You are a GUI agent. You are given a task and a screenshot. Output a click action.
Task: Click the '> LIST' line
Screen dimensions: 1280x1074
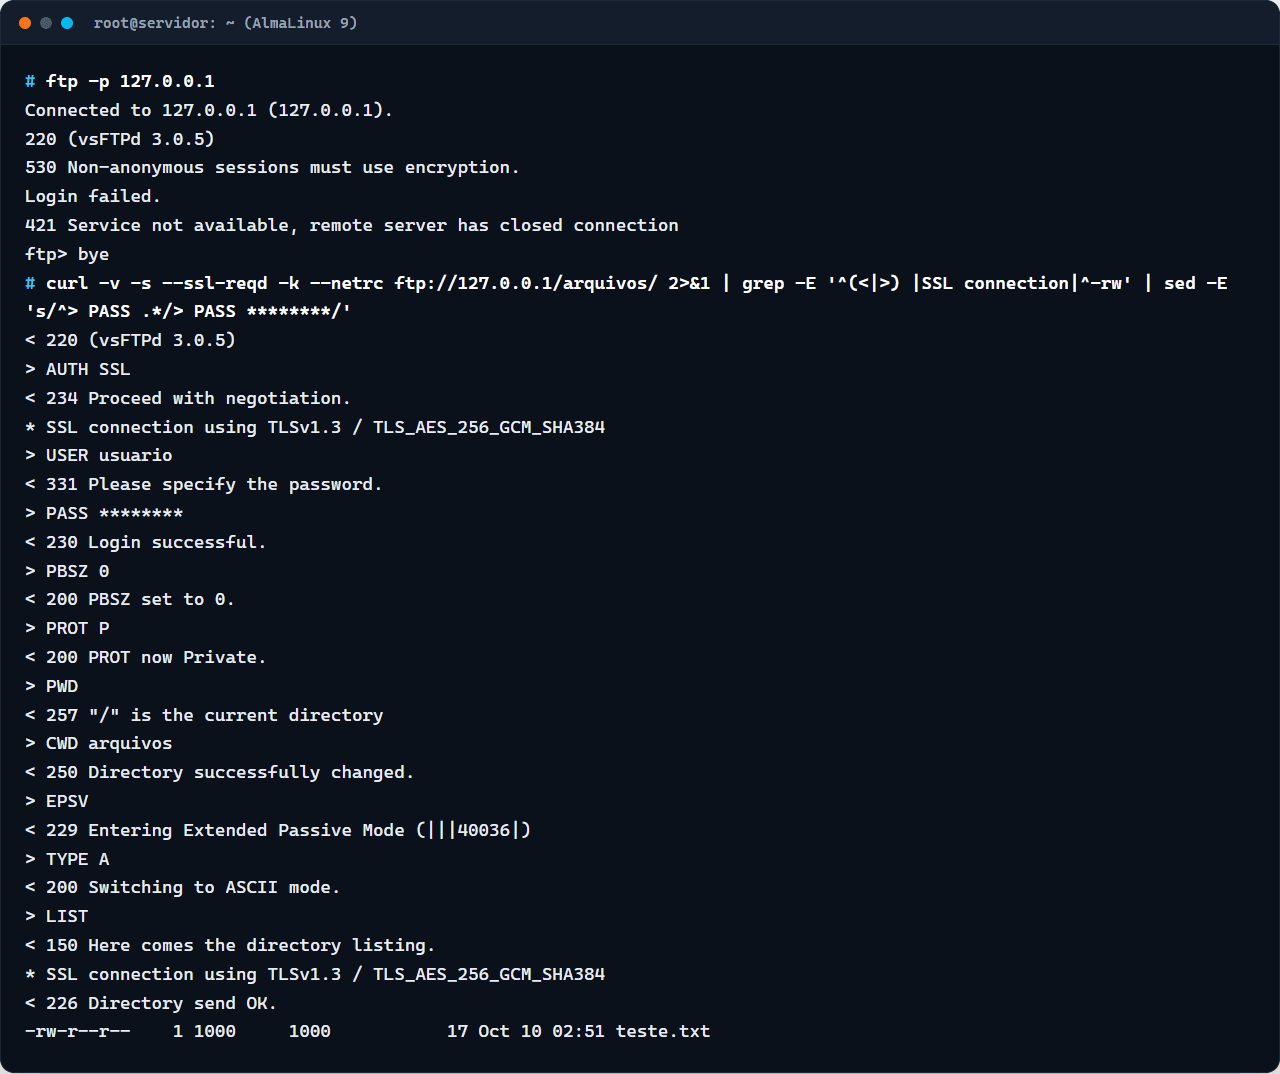click(x=57, y=916)
